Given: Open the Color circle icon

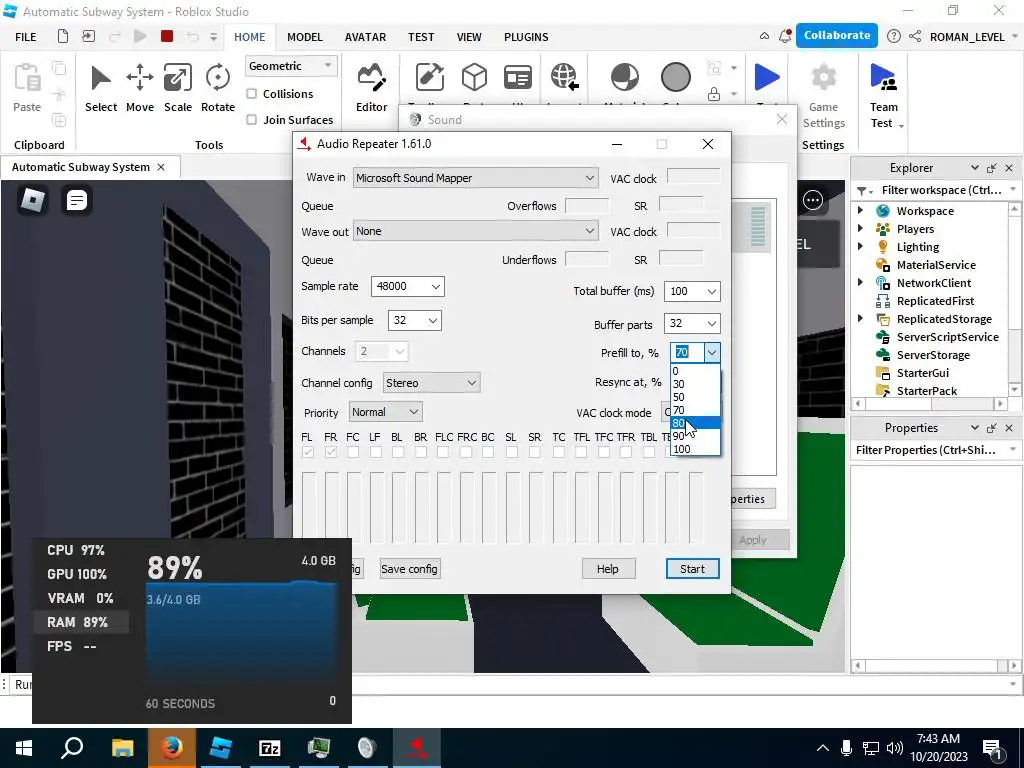Looking at the screenshot, I should 675,78.
